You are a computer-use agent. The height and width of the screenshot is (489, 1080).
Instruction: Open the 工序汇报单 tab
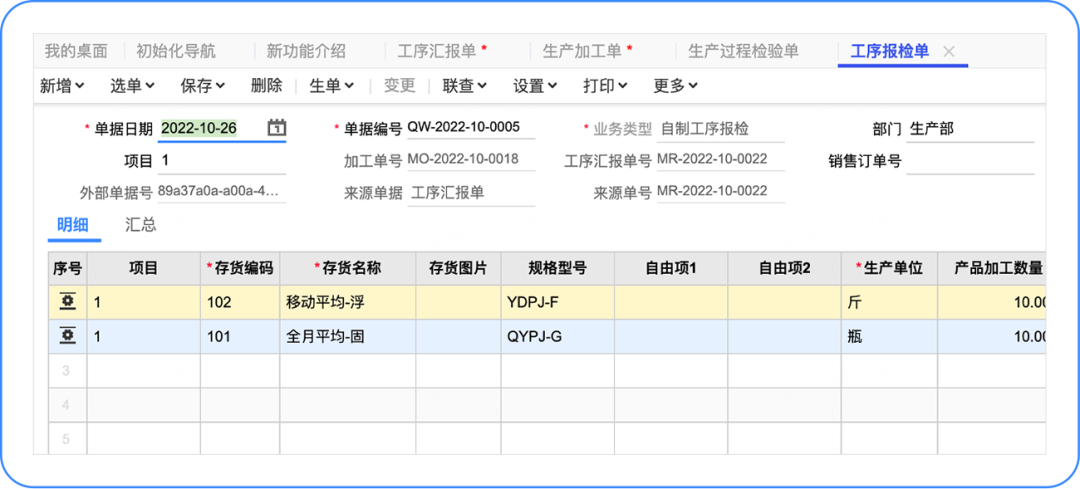click(x=442, y=51)
